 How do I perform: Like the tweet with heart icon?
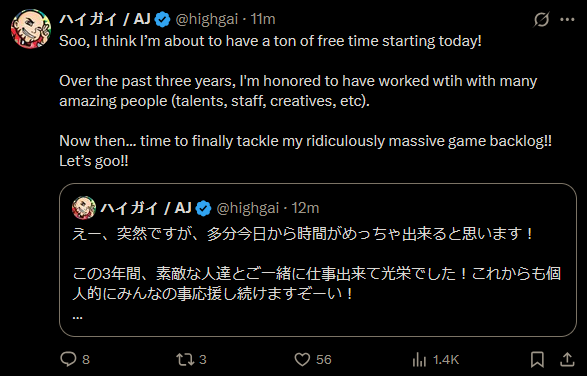pos(302,360)
